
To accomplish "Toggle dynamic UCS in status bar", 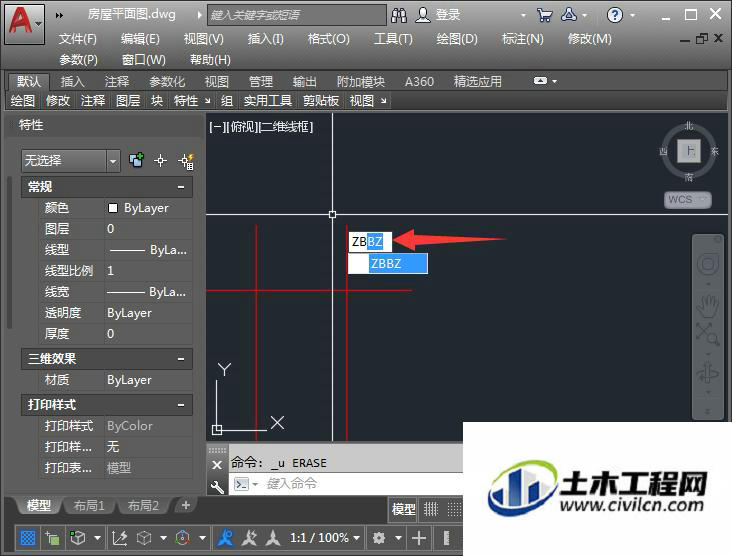I will [x=120, y=538].
